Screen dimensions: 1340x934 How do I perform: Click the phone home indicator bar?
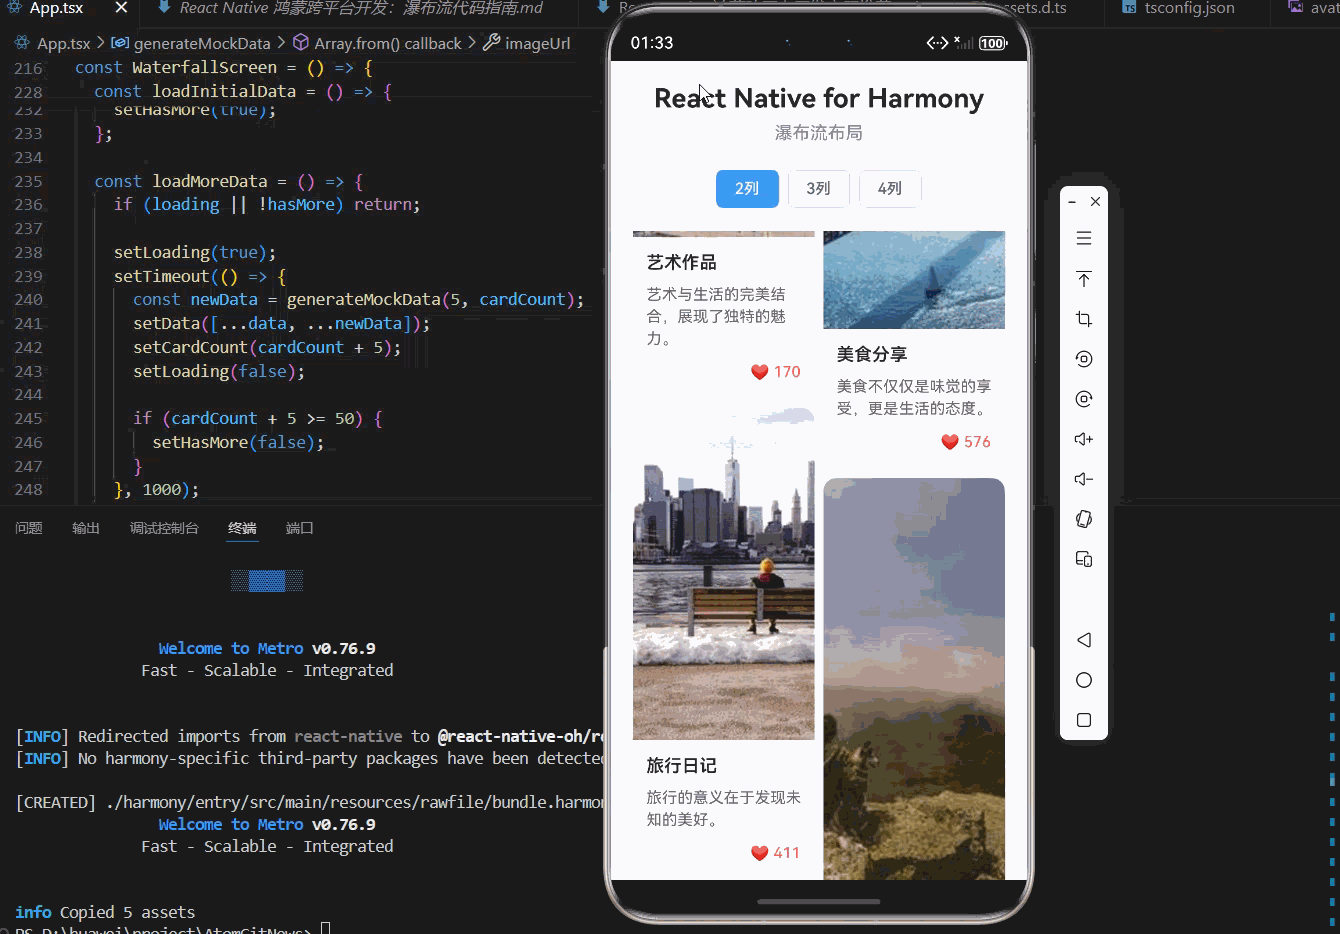pyautogui.click(x=819, y=902)
